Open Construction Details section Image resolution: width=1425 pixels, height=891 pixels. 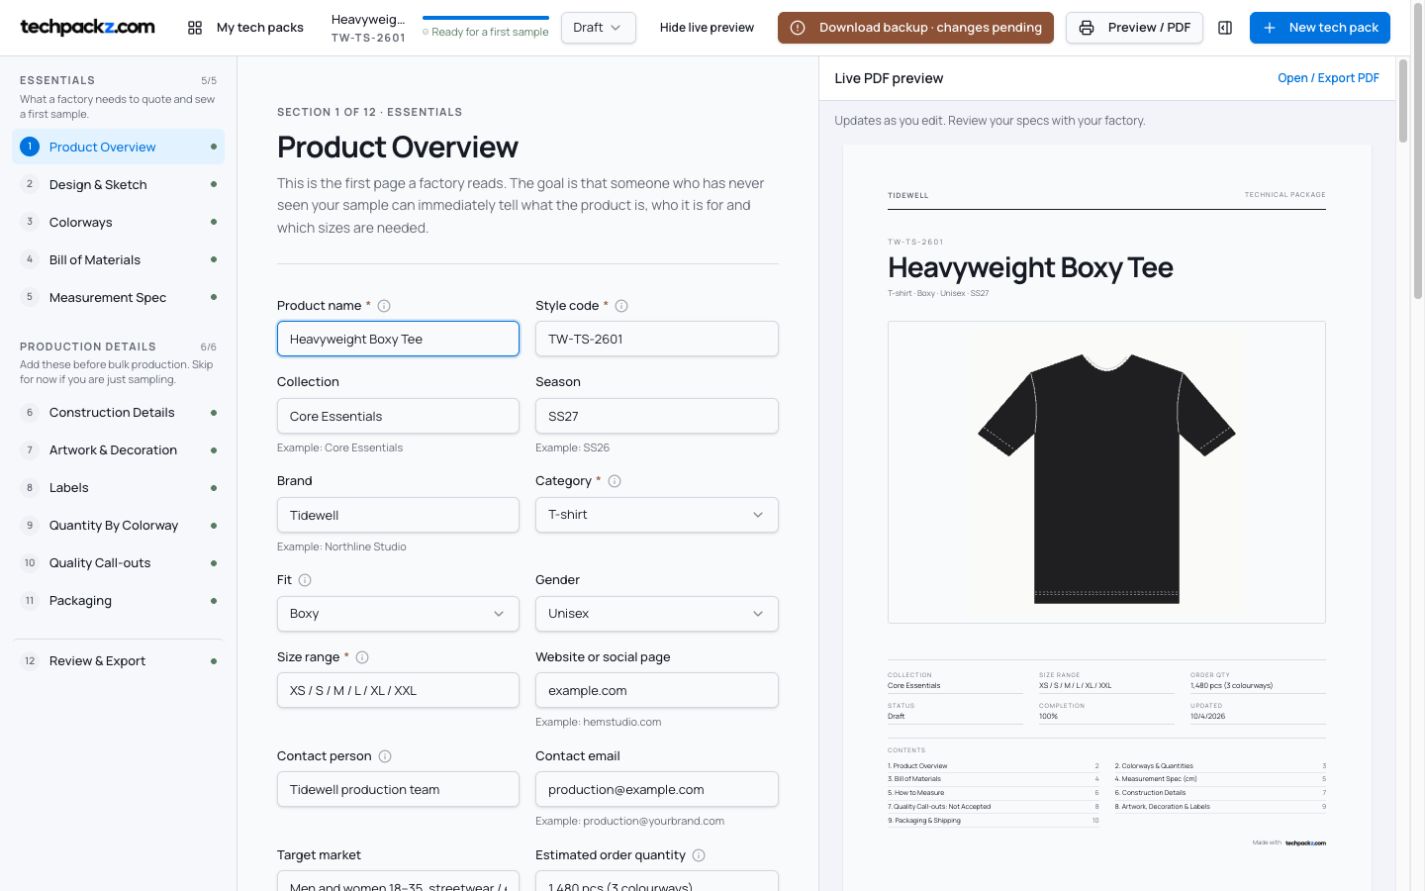118,413
